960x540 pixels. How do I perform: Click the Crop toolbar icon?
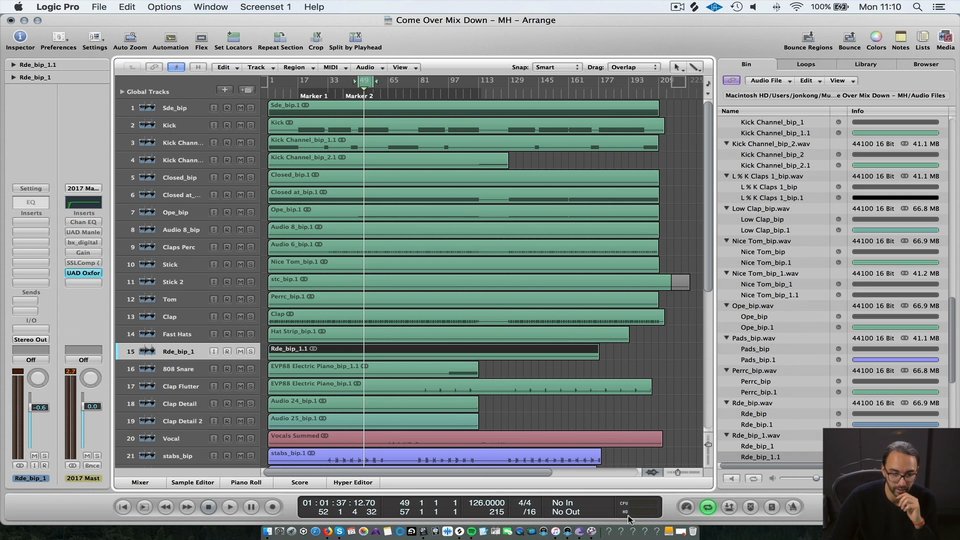coord(316,37)
